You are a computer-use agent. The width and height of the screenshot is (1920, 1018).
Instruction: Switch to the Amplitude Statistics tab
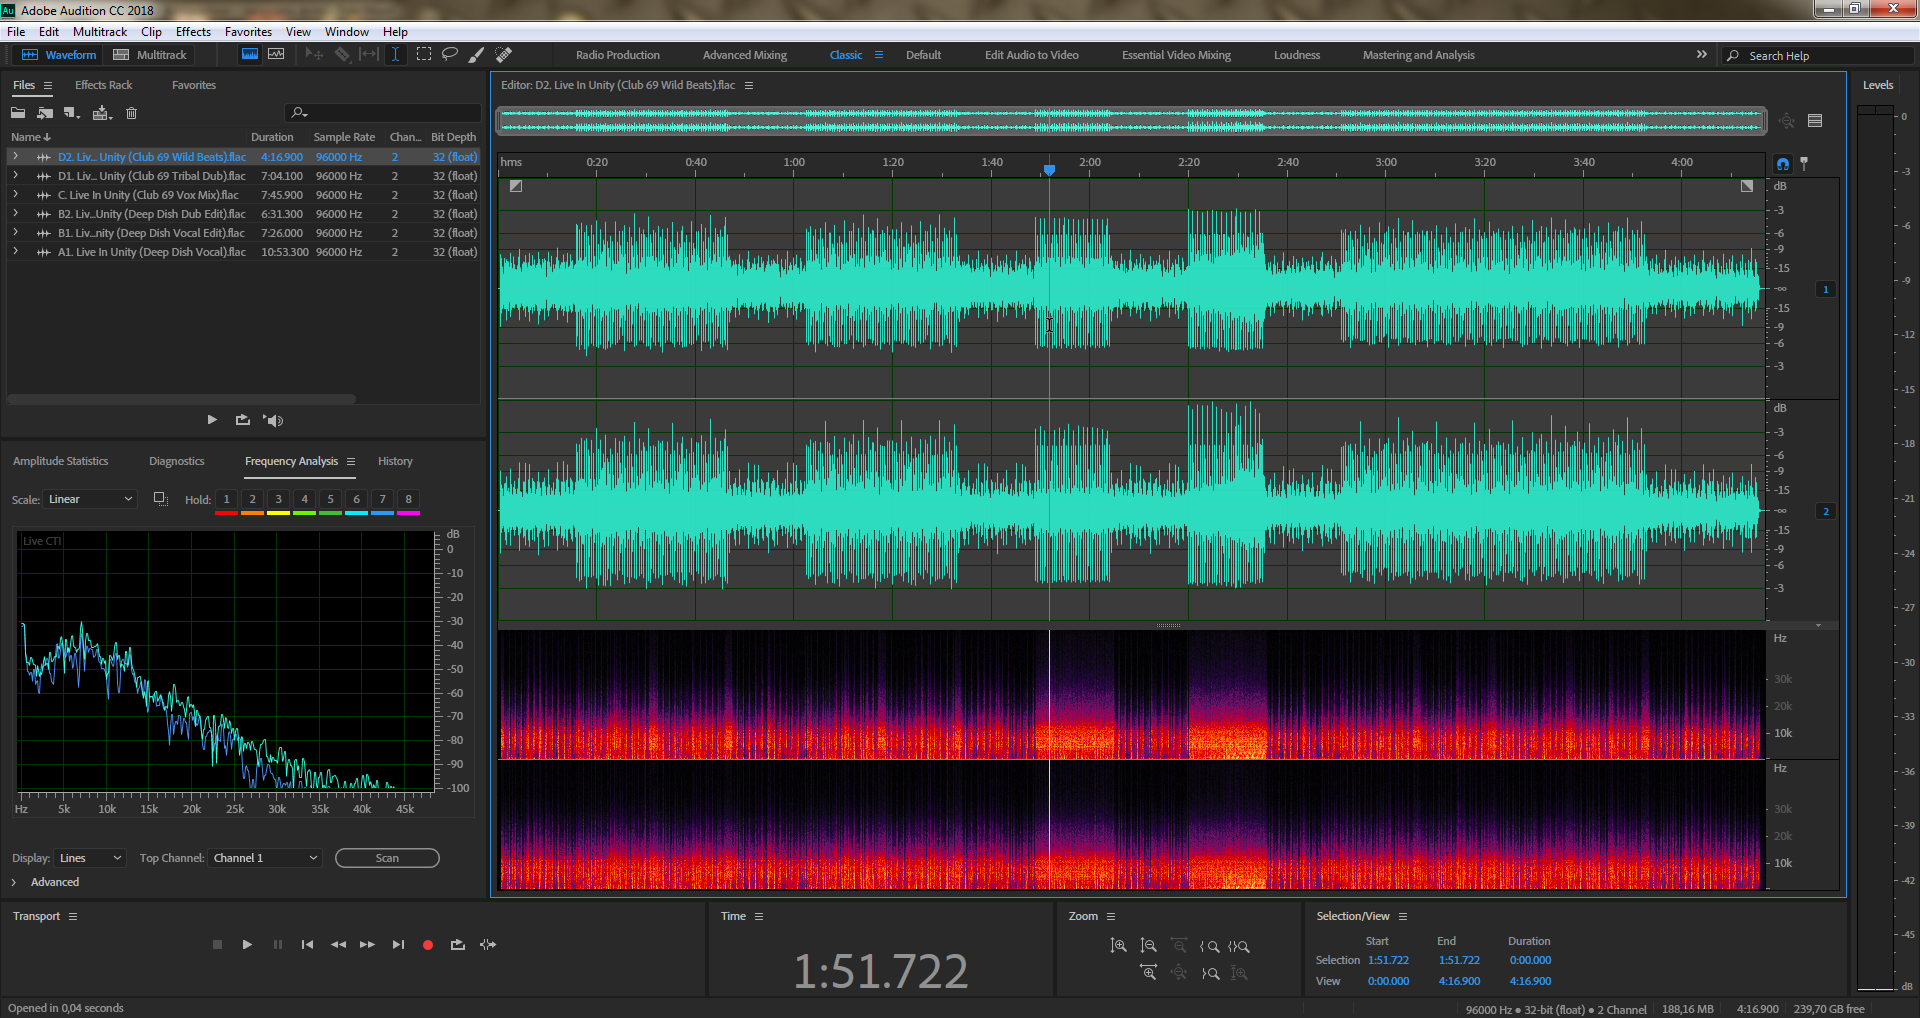[60, 461]
